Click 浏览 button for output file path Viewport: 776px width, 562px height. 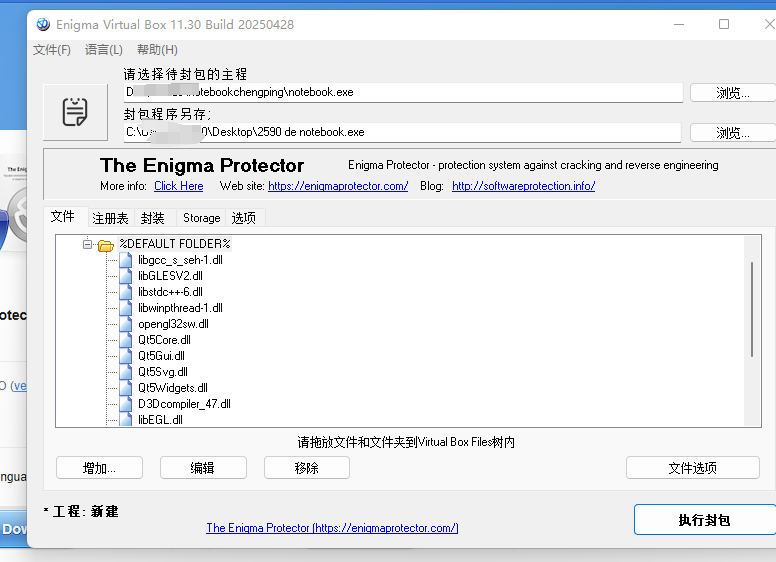(733, 133)
